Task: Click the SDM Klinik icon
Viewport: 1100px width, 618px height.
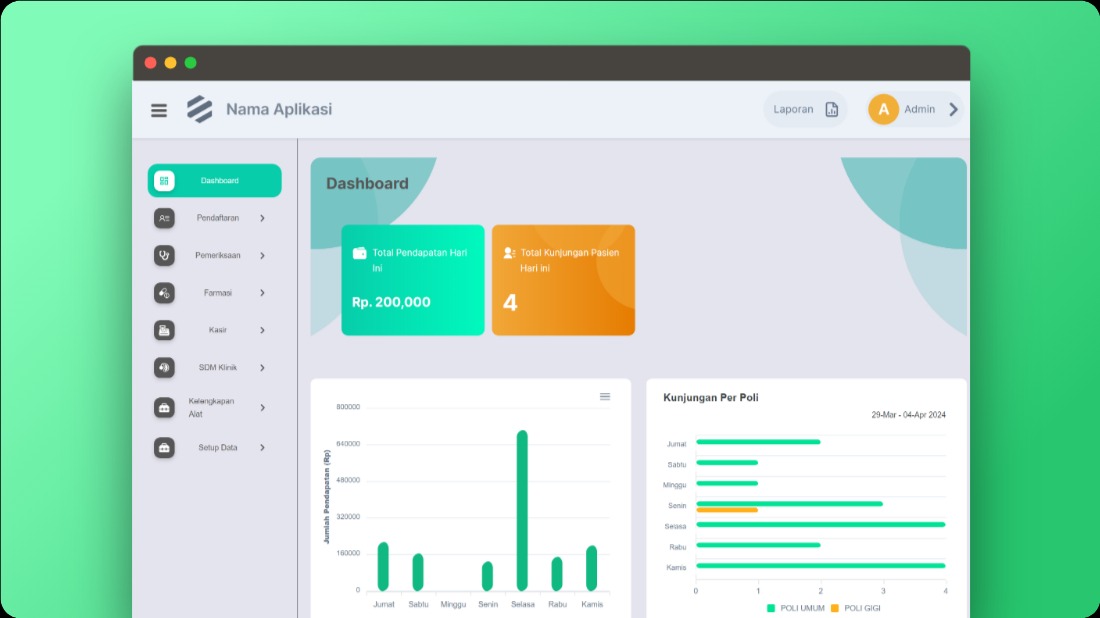Action: point(164,368)
